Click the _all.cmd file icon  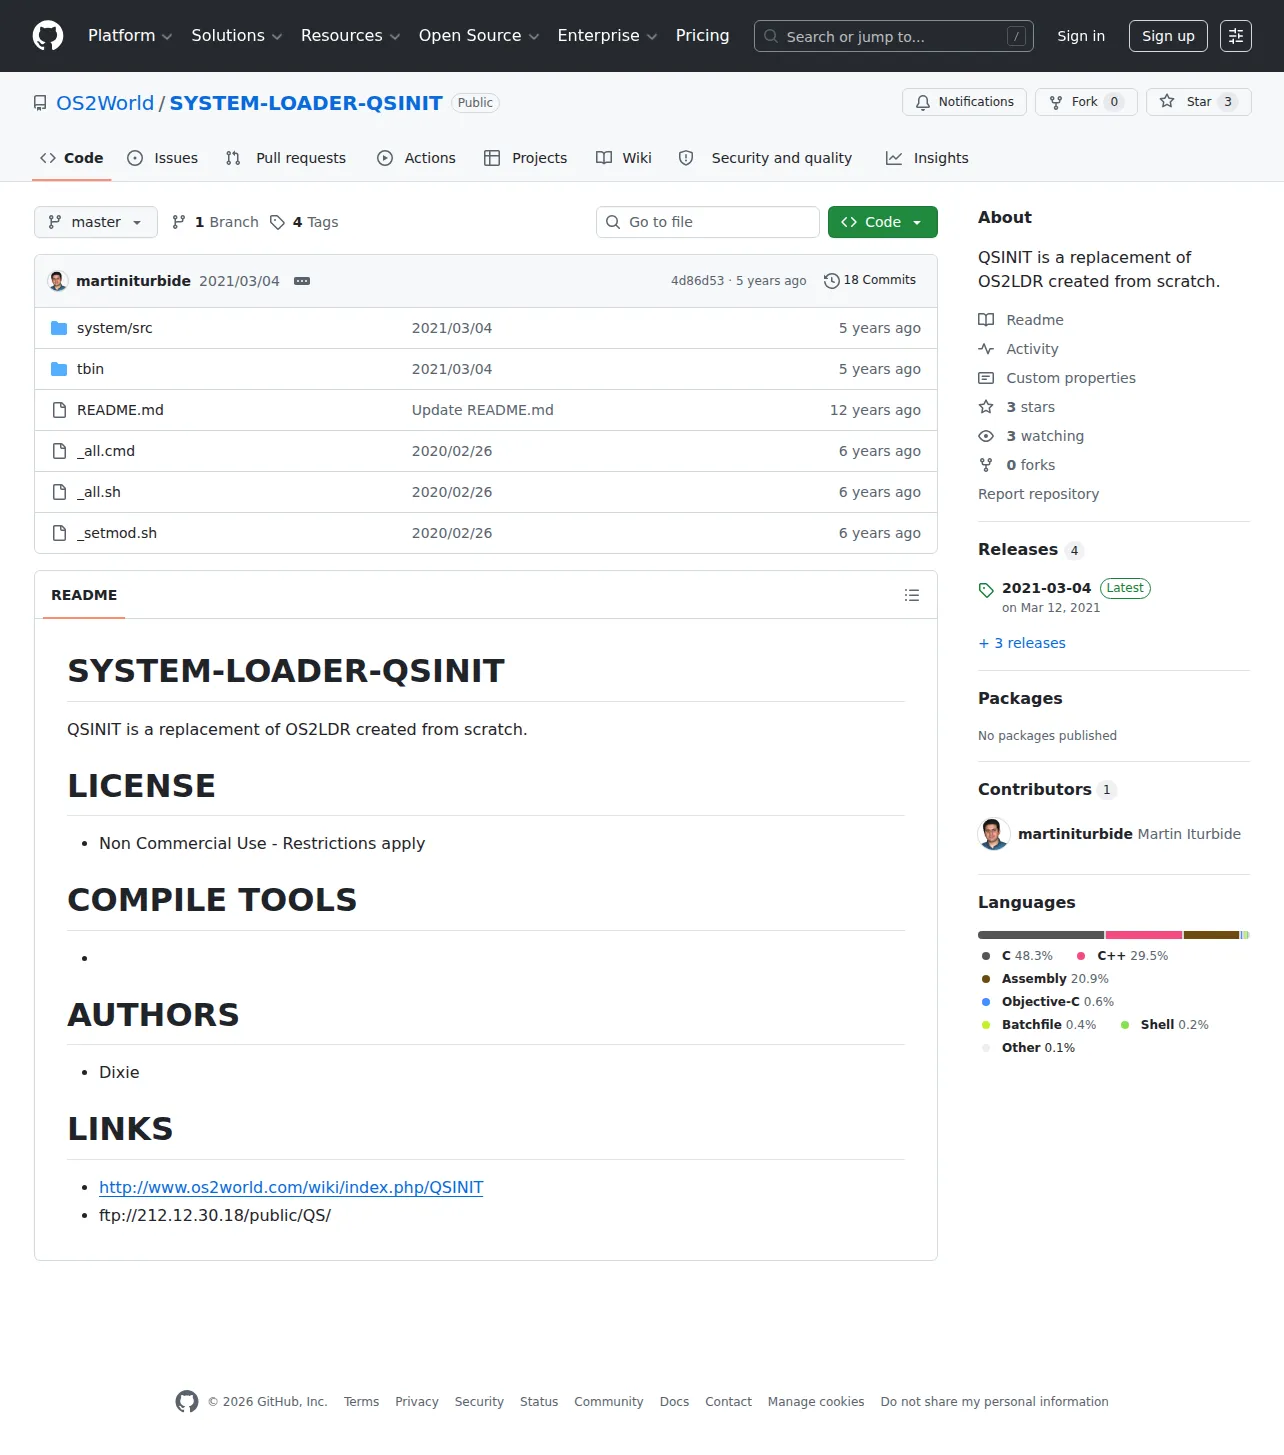click(59, 451)
